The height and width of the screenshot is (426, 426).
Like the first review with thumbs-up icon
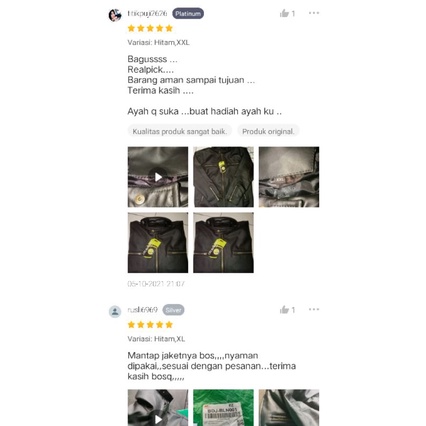[284, 13]
